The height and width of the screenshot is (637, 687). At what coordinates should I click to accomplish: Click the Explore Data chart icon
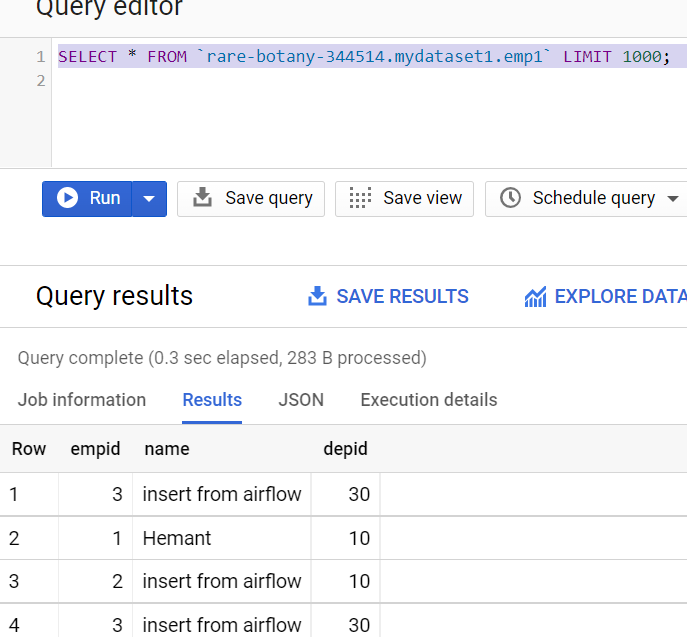tap(536, 297)
